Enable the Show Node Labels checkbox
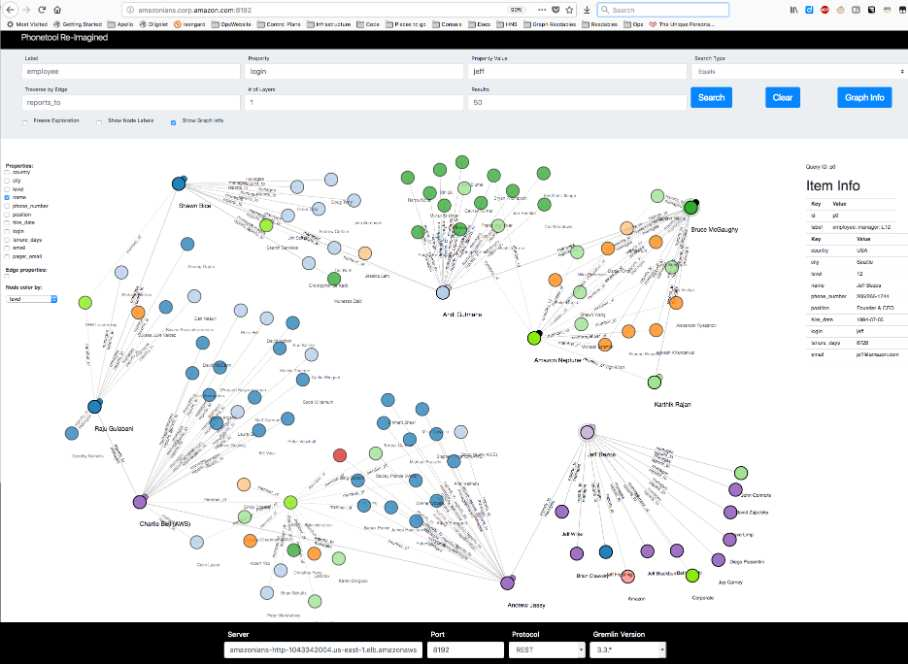This screenshot has height=664, width=908. [x=99, y=122]
